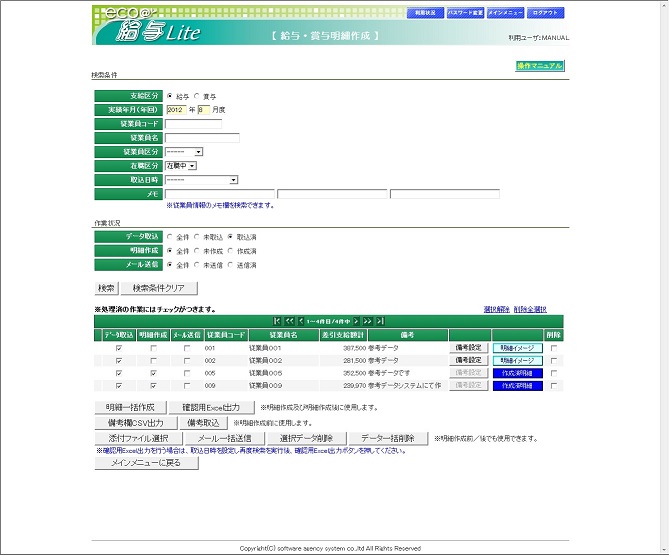
Task: Focus the month field showing 8
Action: pyautogui.click(x=204, y=110)
